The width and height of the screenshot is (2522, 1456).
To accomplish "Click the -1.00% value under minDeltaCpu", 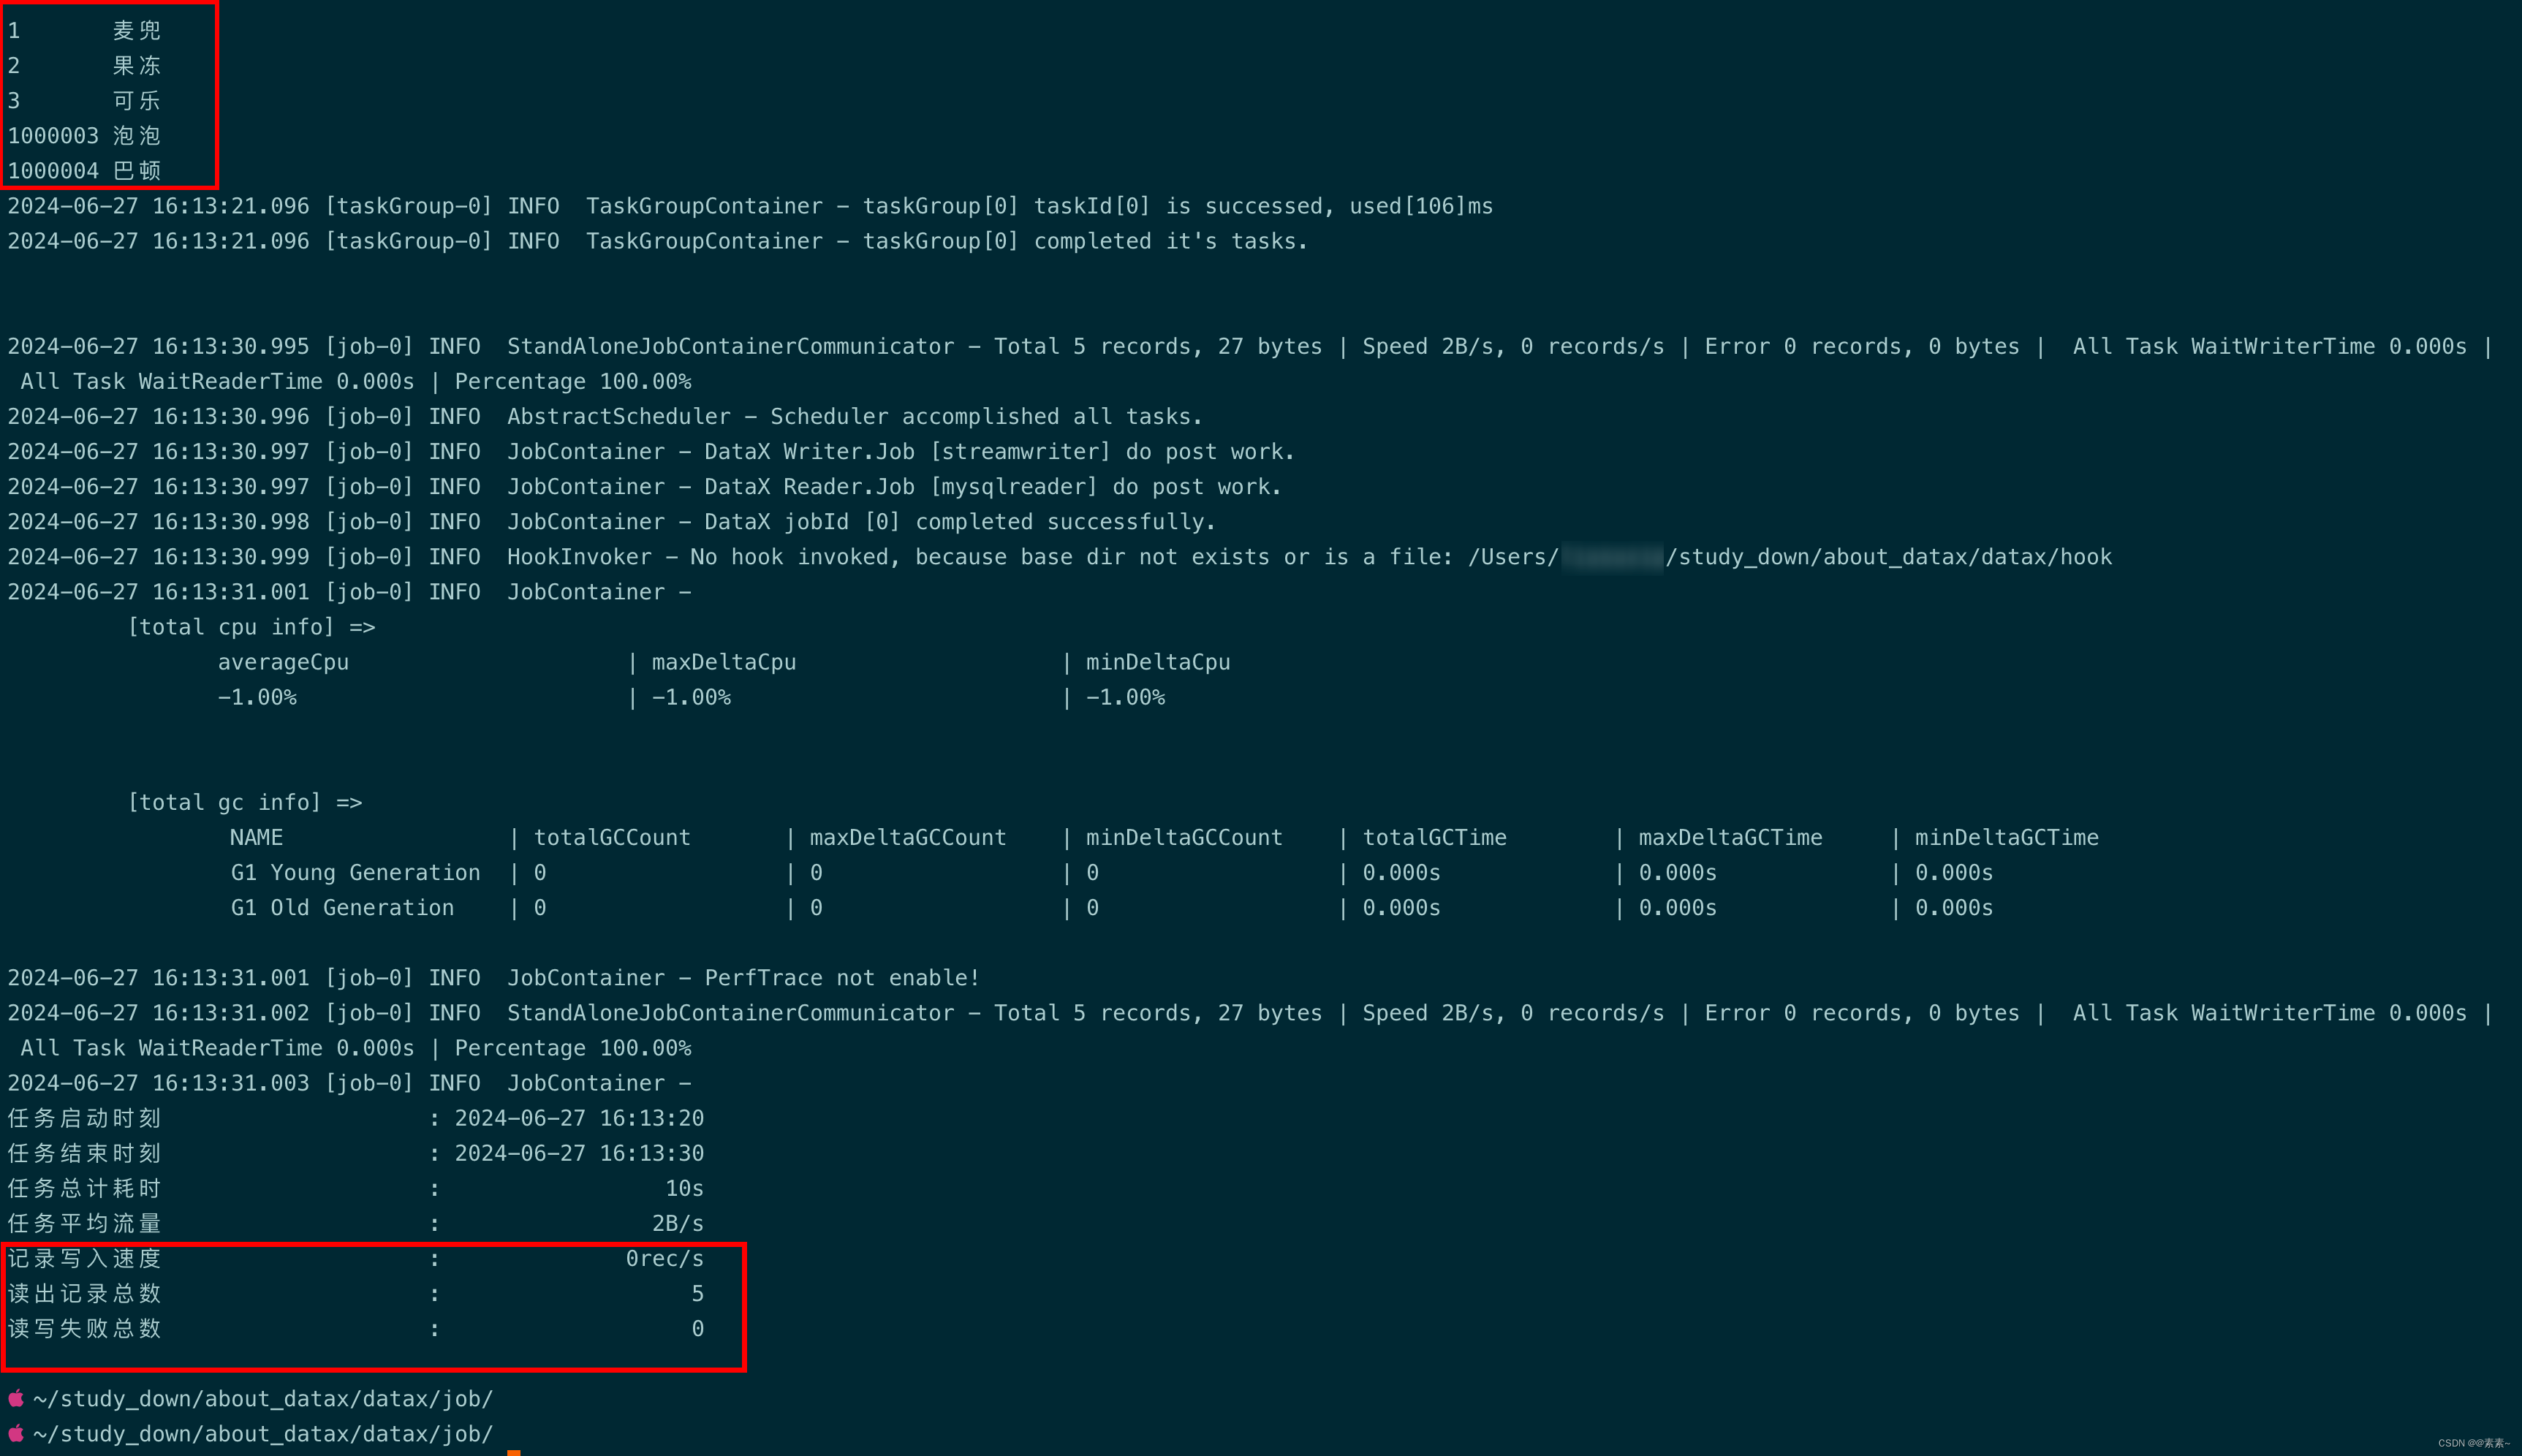I will tap(1125, 697).
